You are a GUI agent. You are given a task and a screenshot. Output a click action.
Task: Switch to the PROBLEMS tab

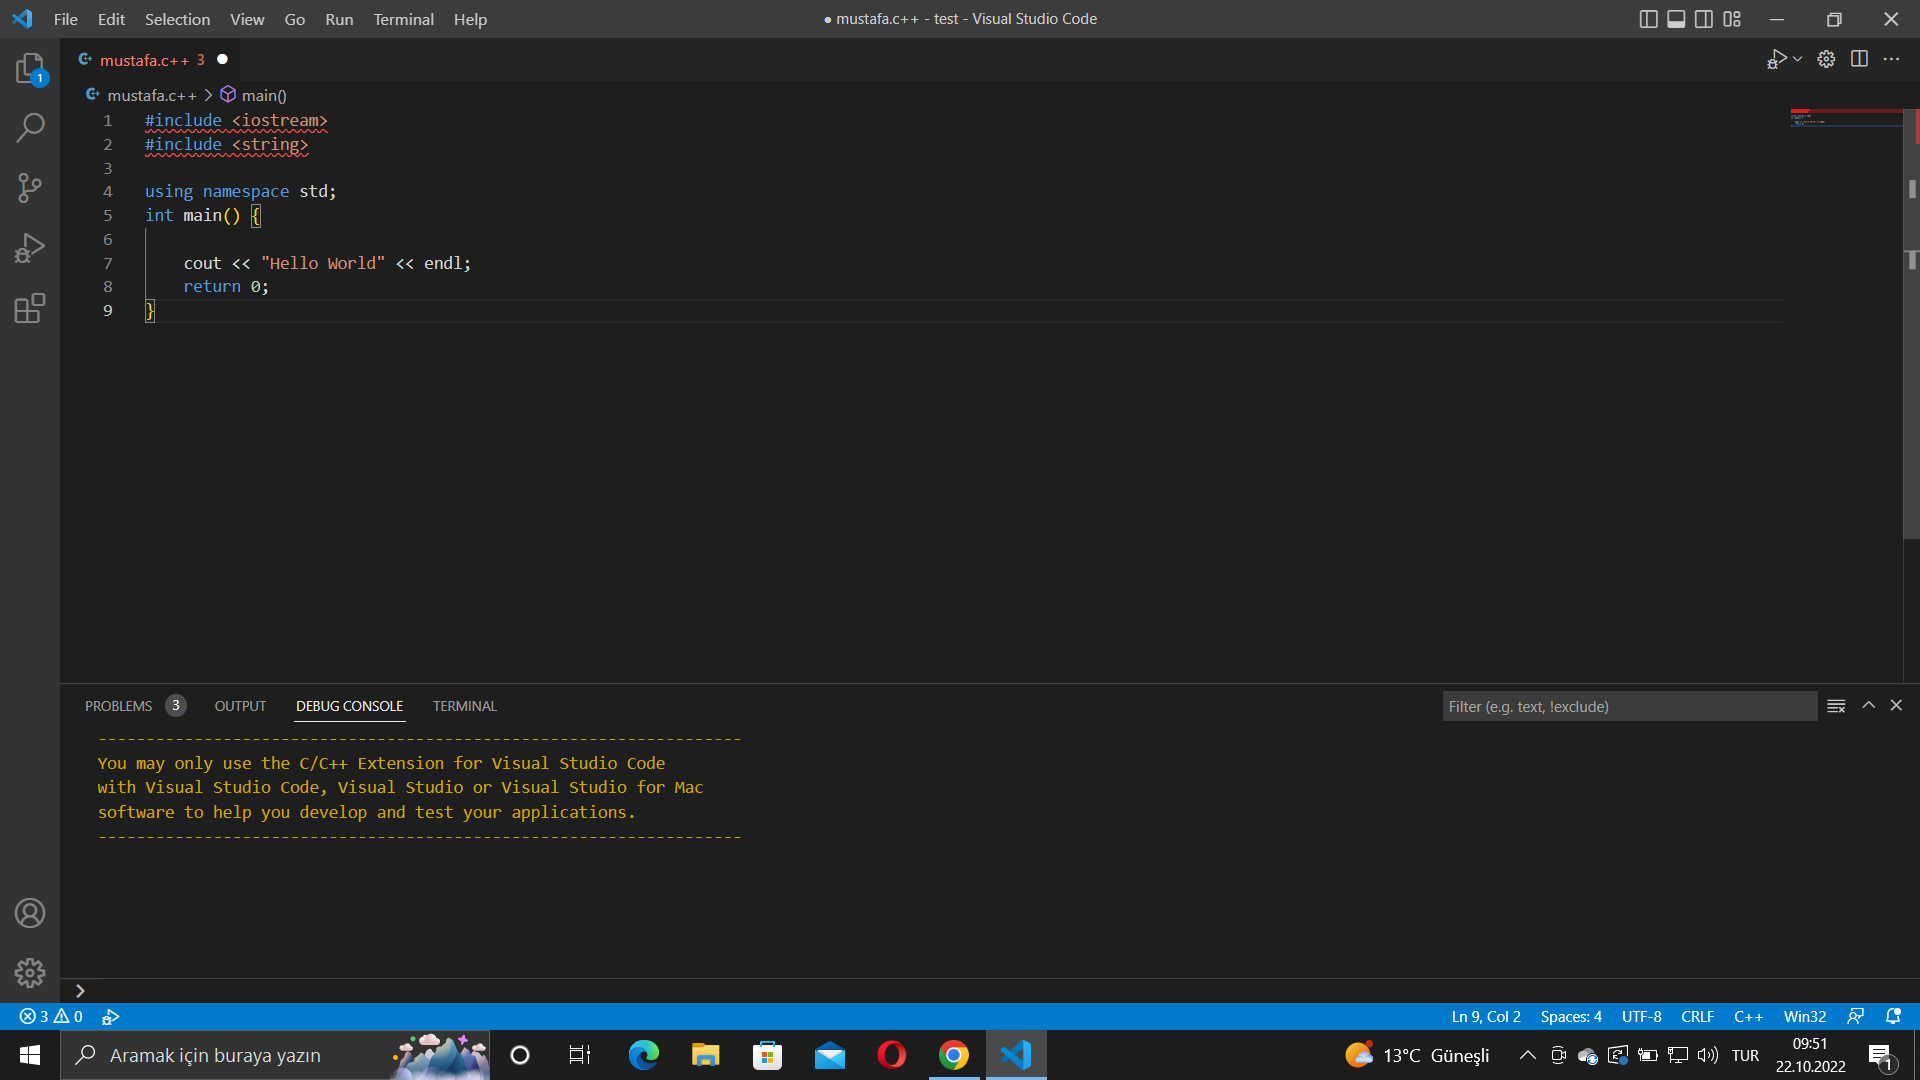(x=118, y=706)
